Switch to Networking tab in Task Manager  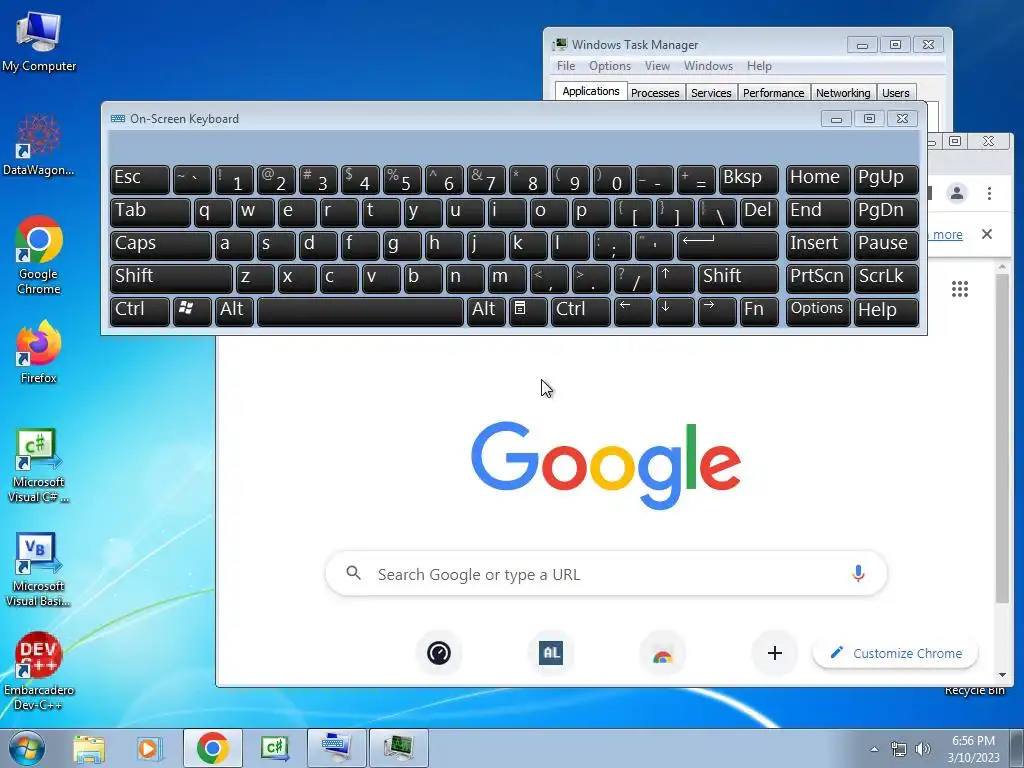(x=842, y=93)
